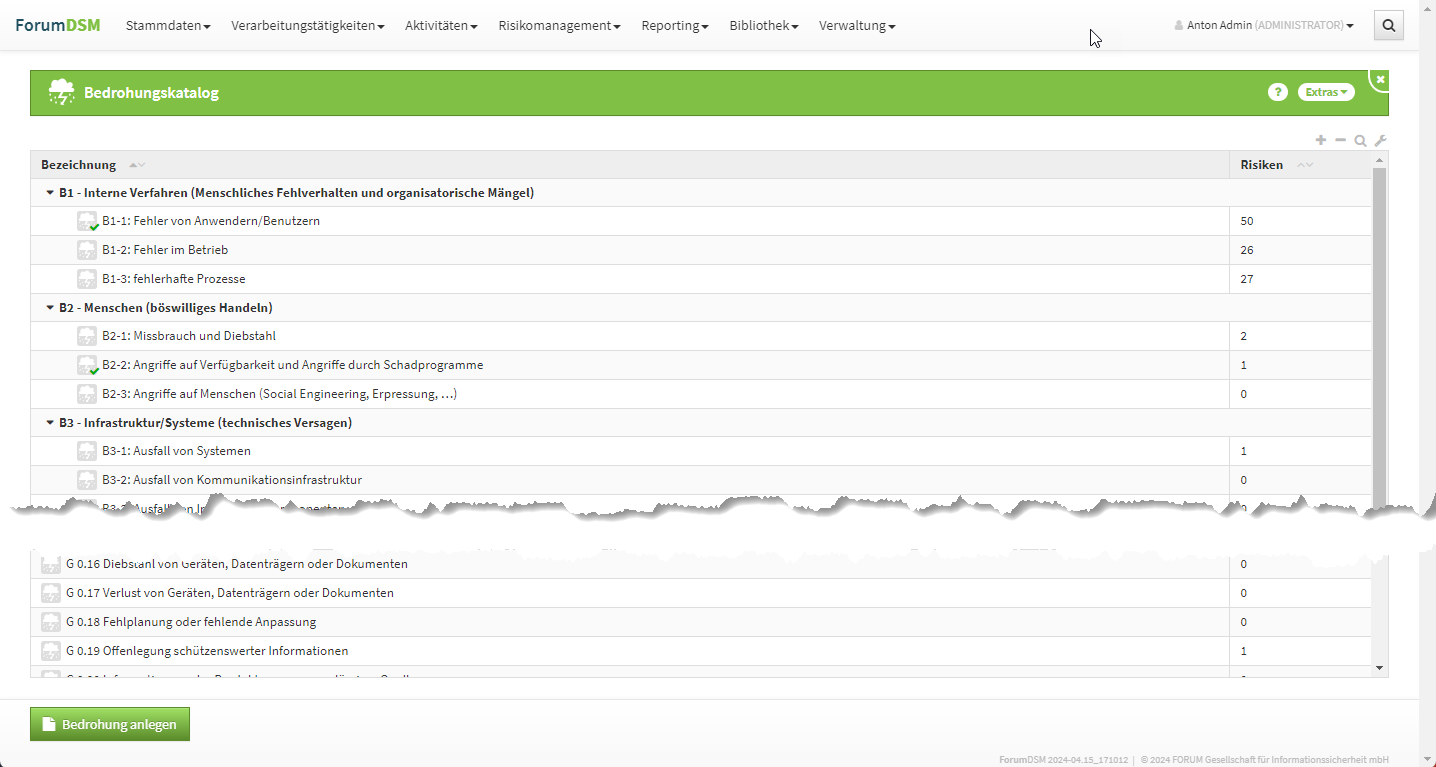This screenshot has width=1436, height=767.
Task: Select row text B3-2: Ausfall von Kommunikationsinfrastruktur
Action: (232, 480)
